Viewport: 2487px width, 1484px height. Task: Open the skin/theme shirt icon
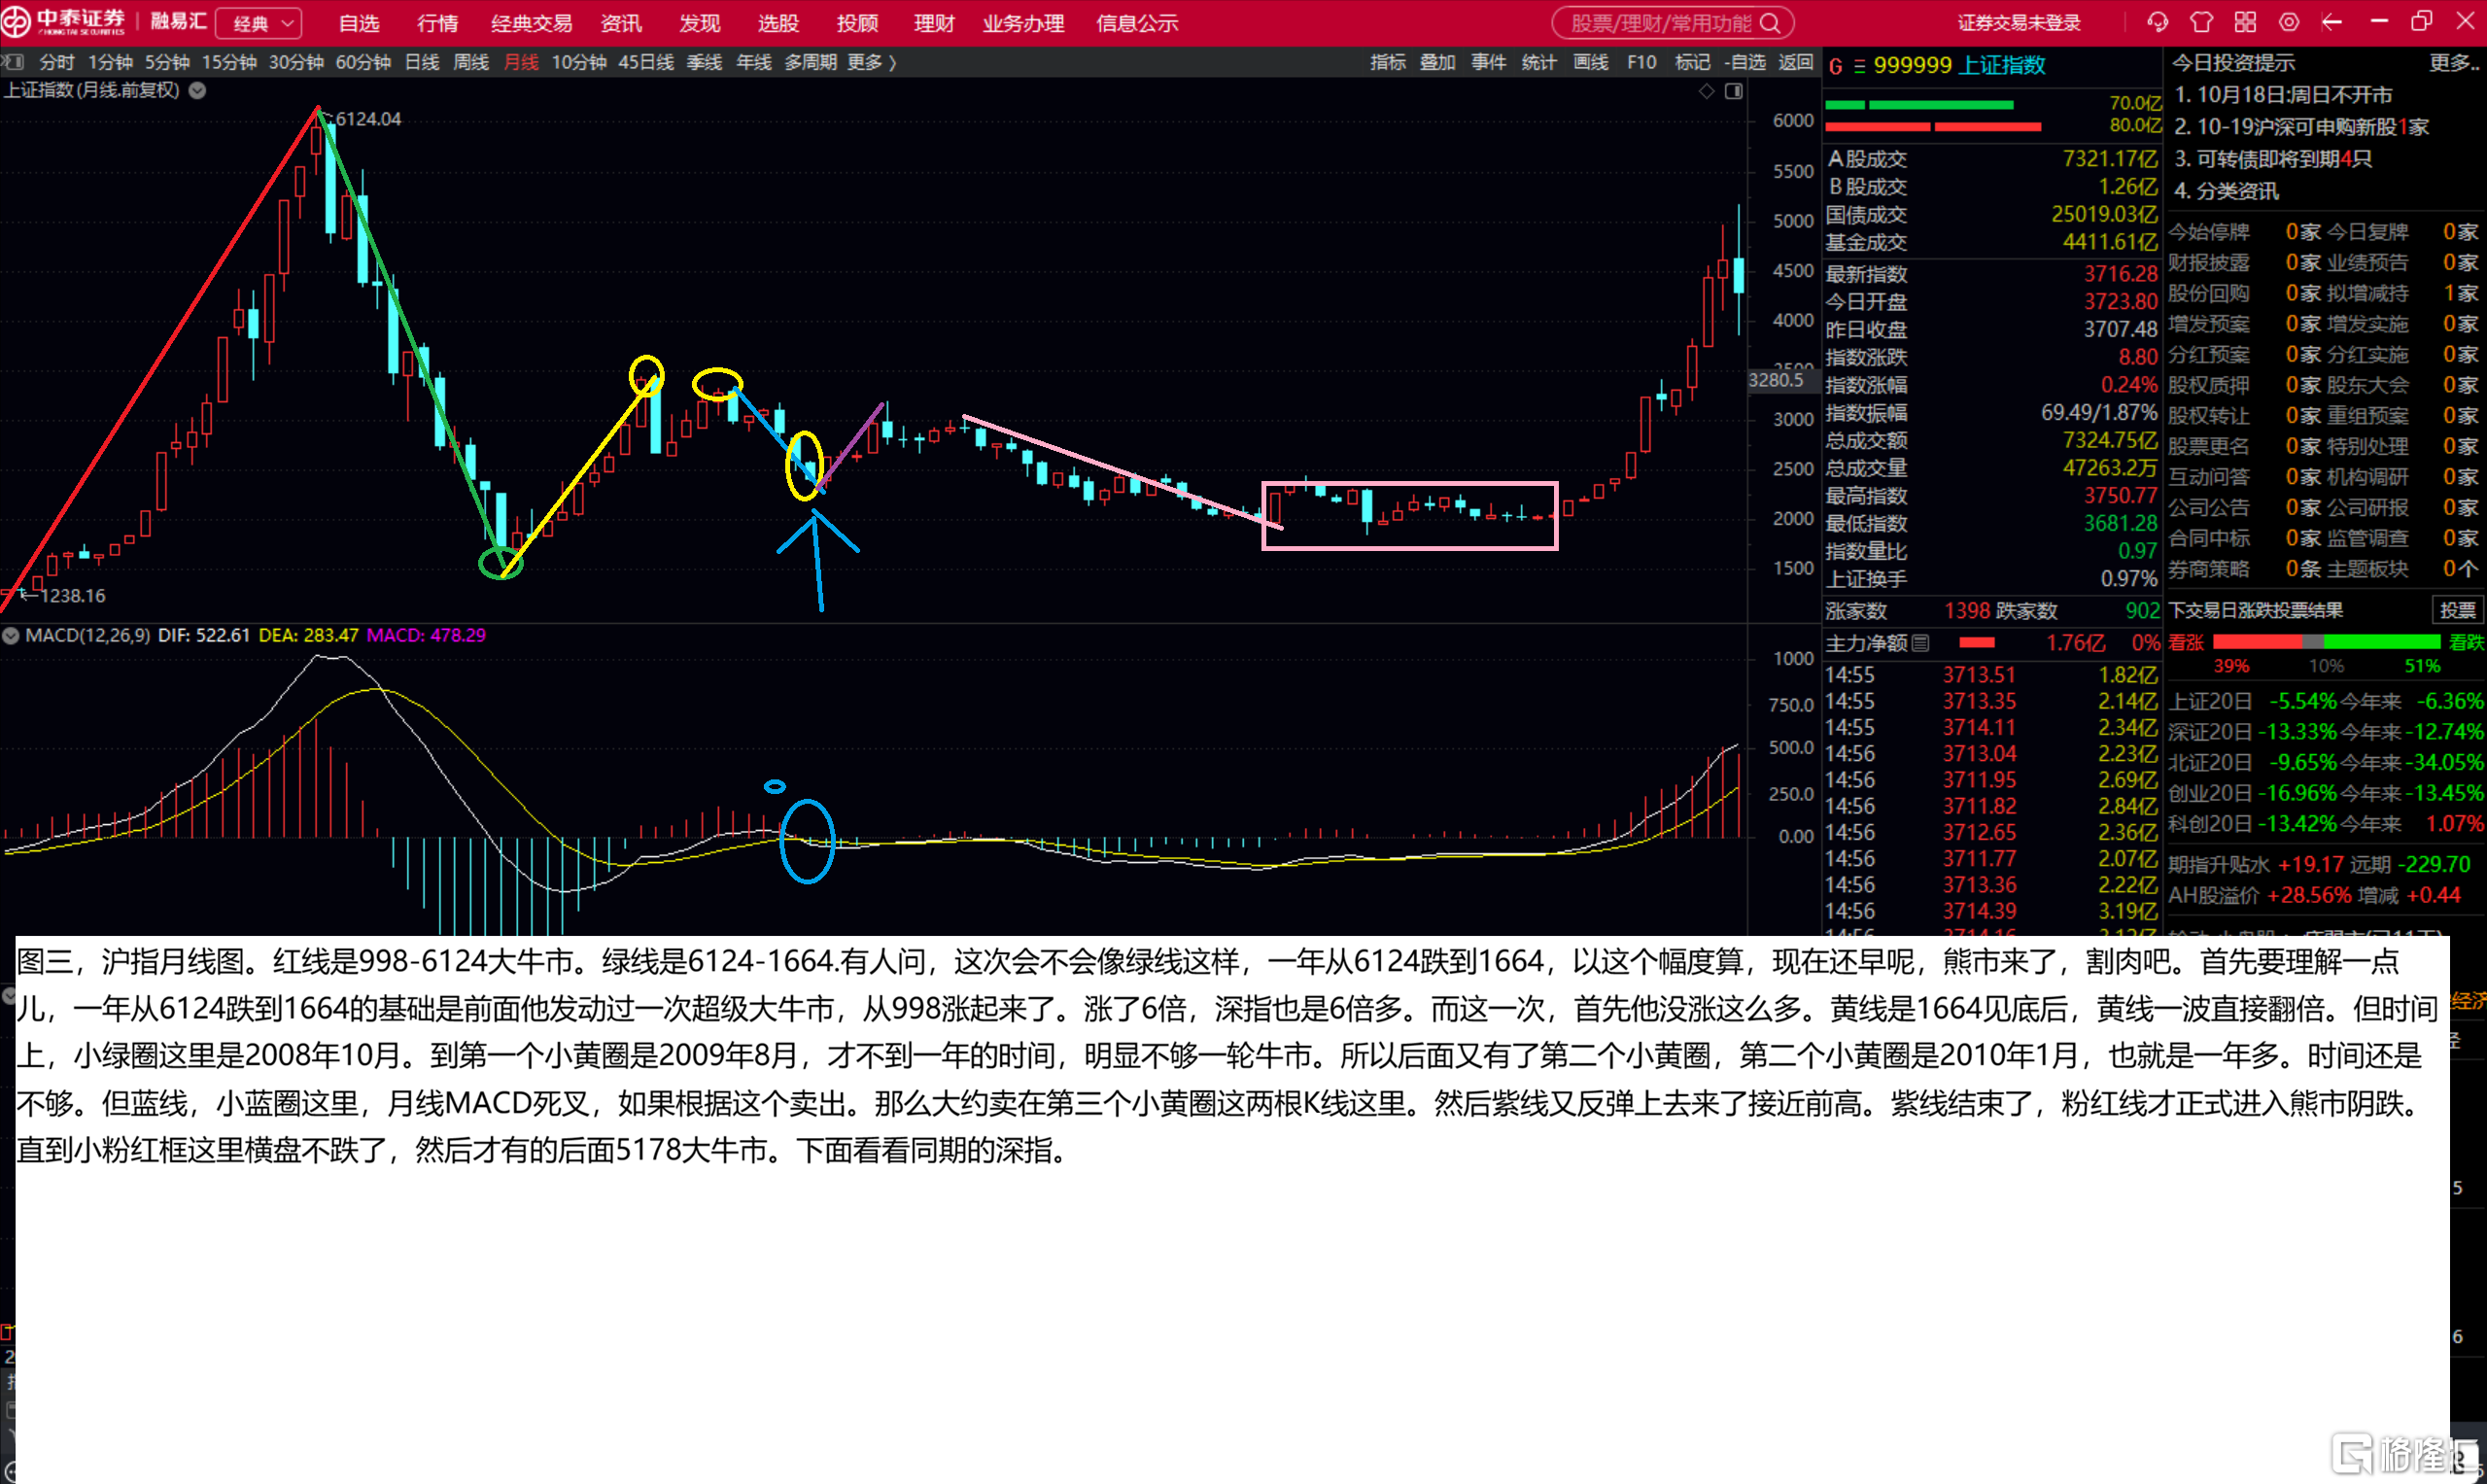2201,22
